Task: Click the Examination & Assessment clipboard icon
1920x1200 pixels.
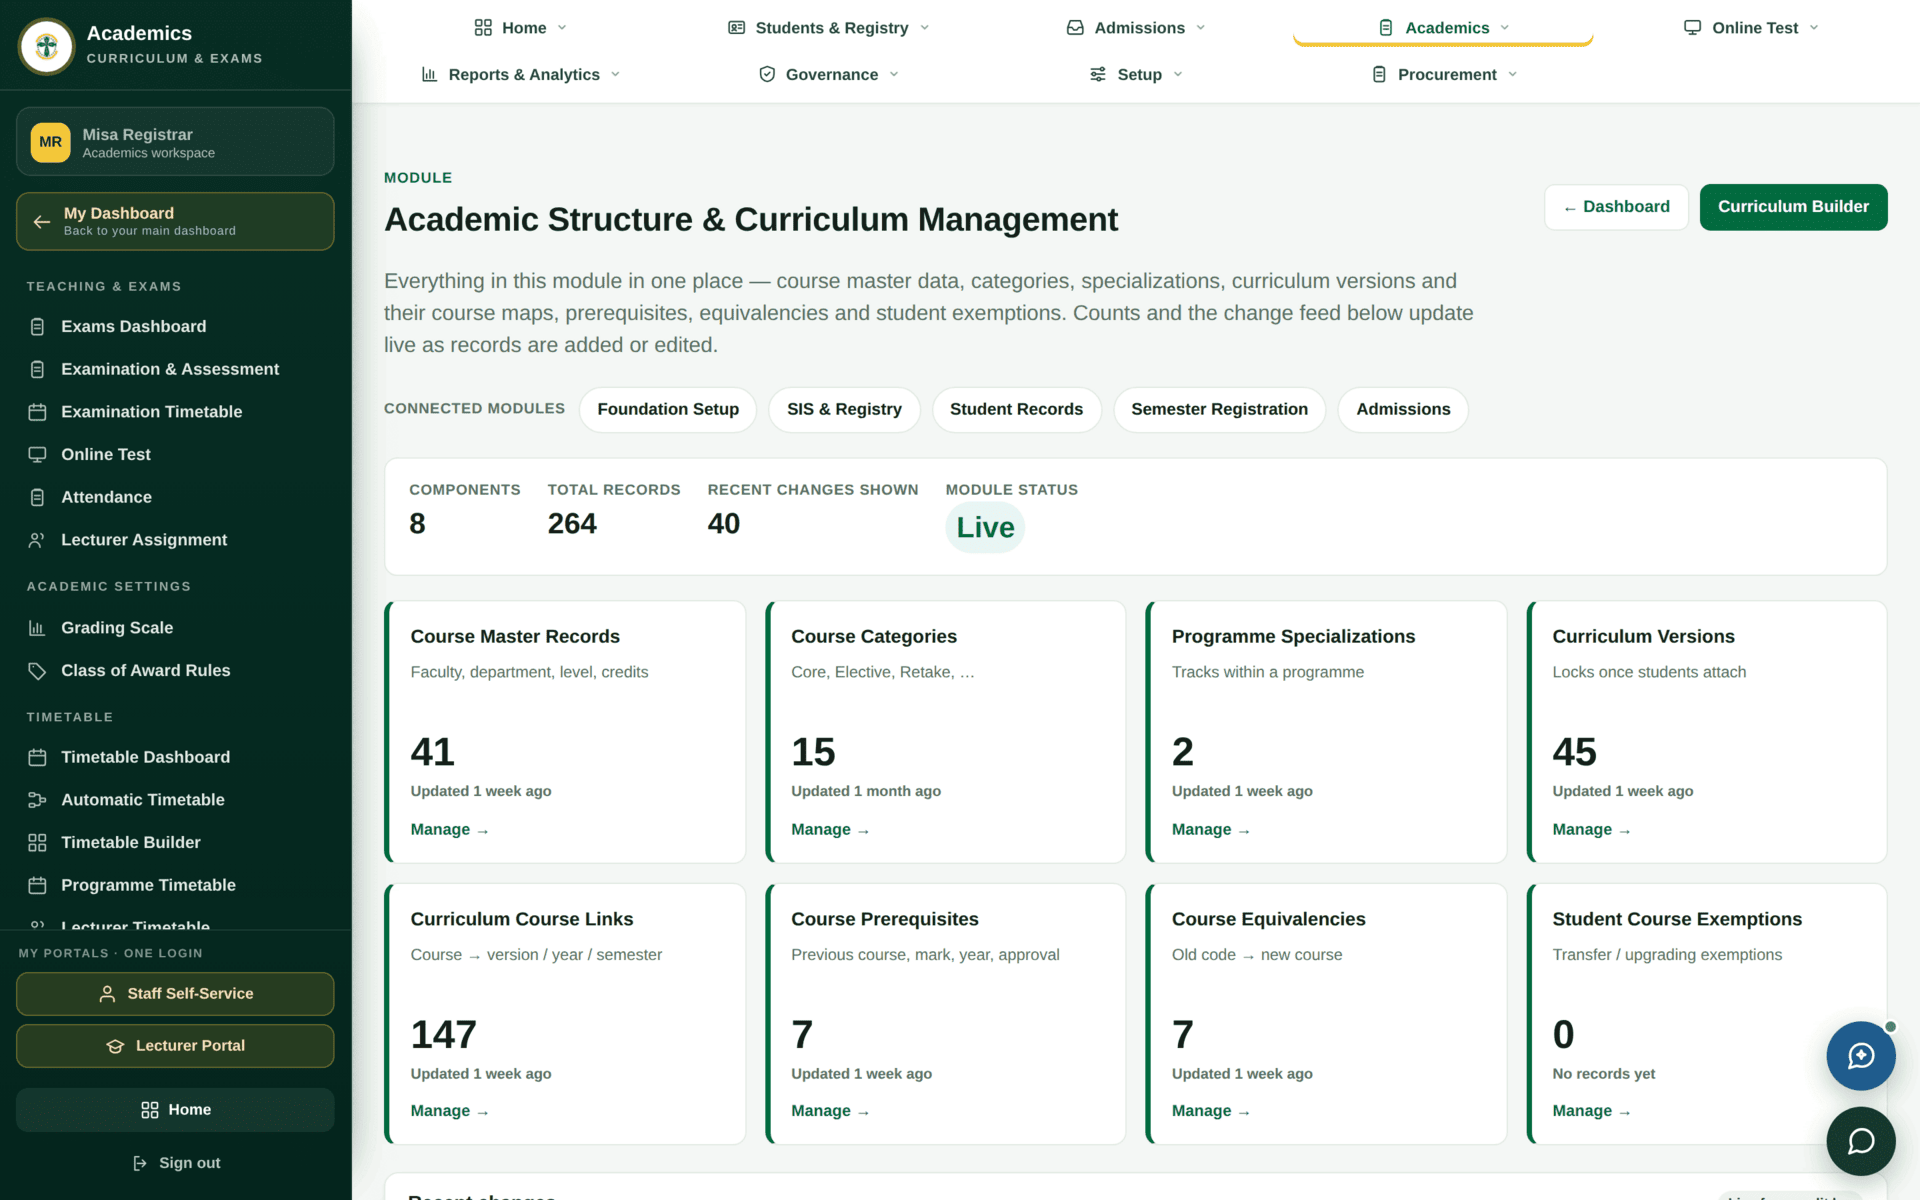Action: click(37, 370)
